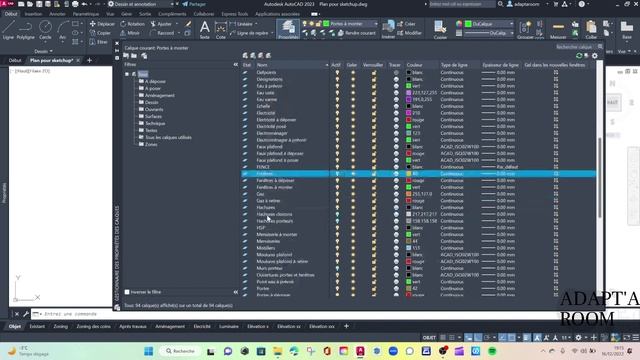Switch to the Annoter ribbon tab
Screen dimensions: 640x360
(57, 14)
